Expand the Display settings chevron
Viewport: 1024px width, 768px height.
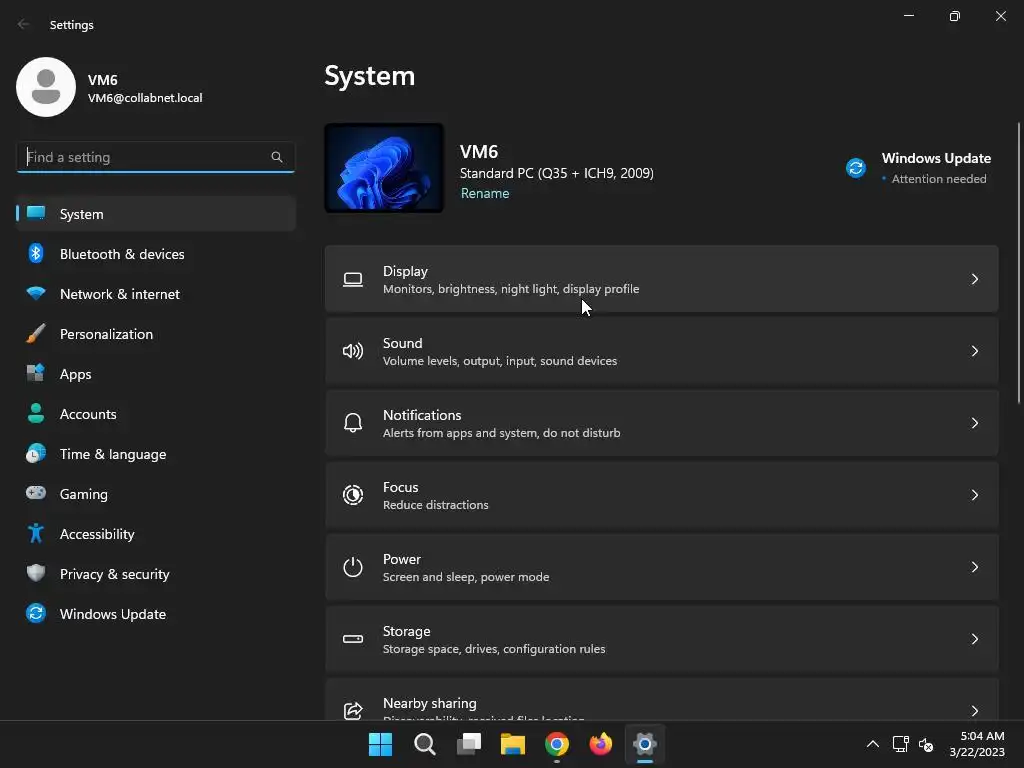tap(974, 280)
